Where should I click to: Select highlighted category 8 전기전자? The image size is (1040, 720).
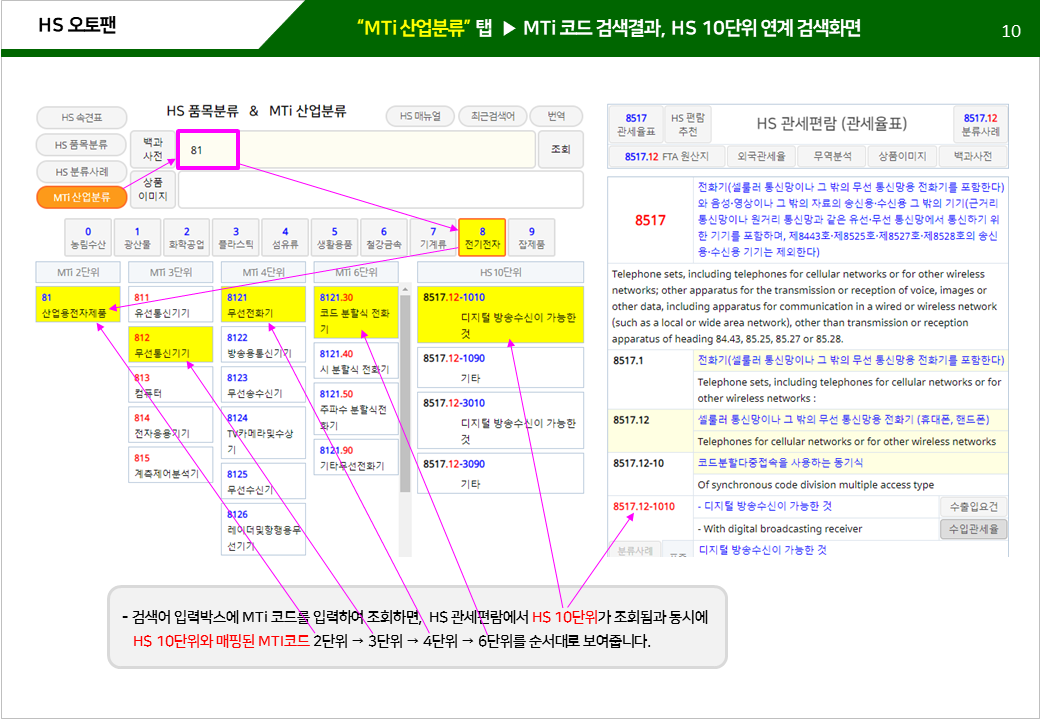pos(482,237)
